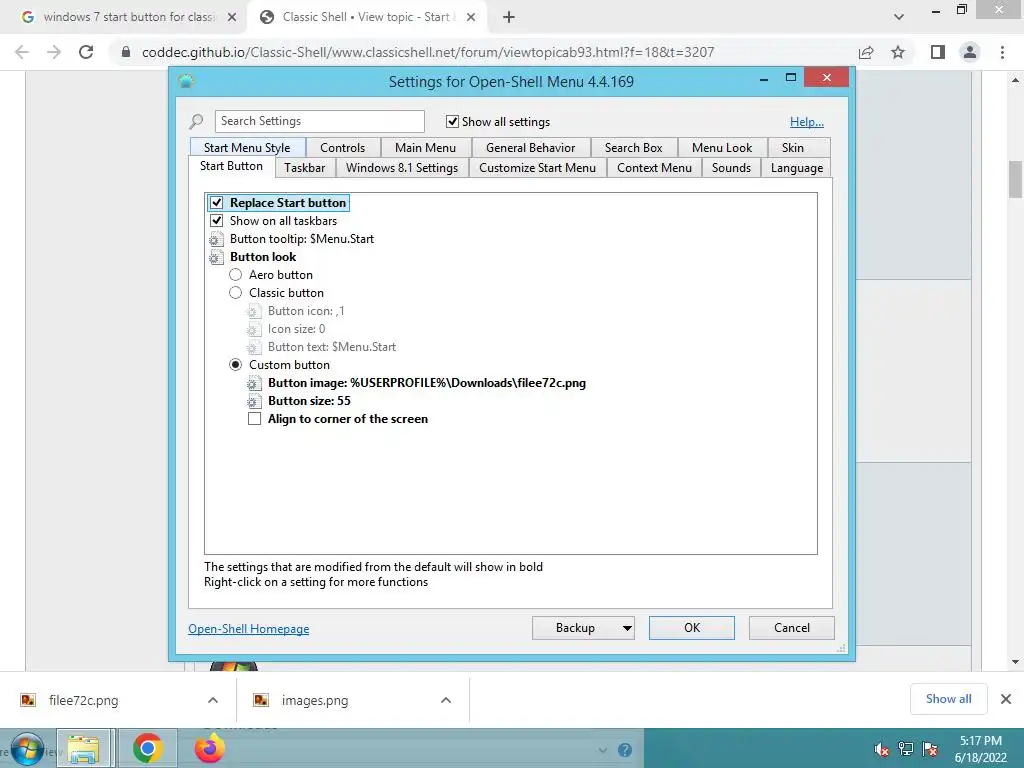Go back using the browser back arrow
This screenshot has height=768, width=1024.
[22, 52]
